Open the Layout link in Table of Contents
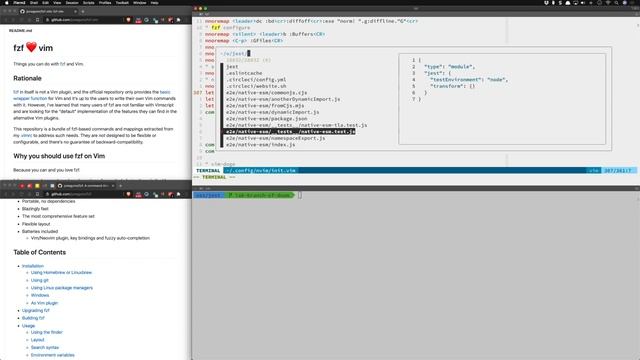640x360 pixels. pyautogui.click(x=37, y=340)
